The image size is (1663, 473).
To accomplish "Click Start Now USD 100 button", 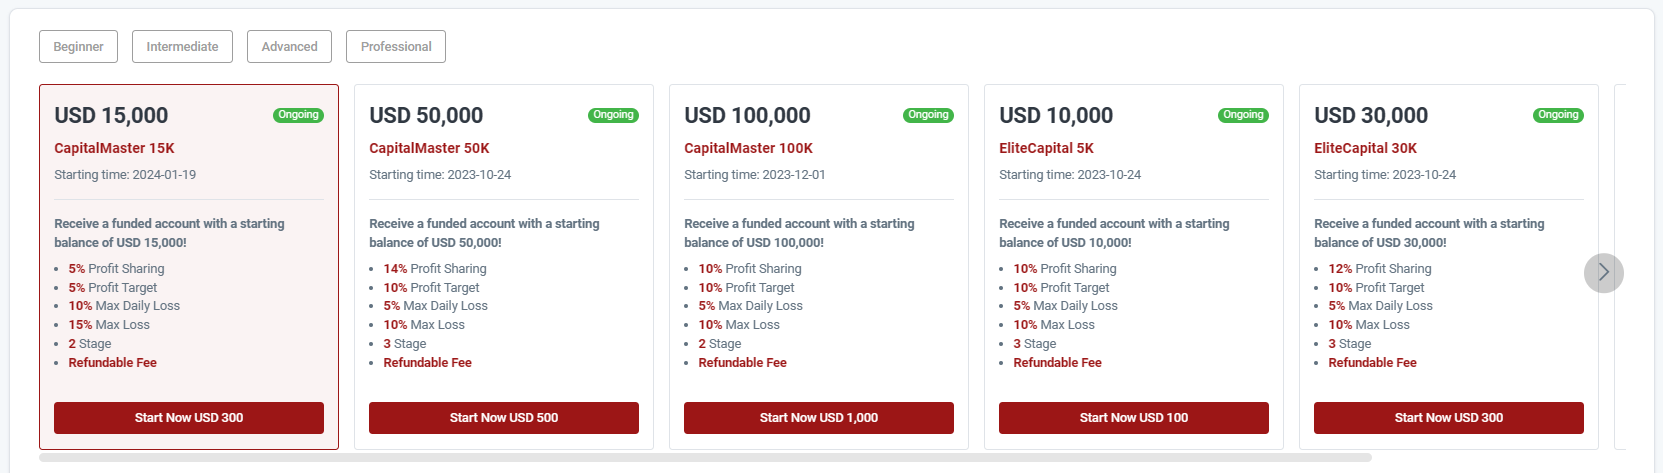I will (x=1133, y=418).
